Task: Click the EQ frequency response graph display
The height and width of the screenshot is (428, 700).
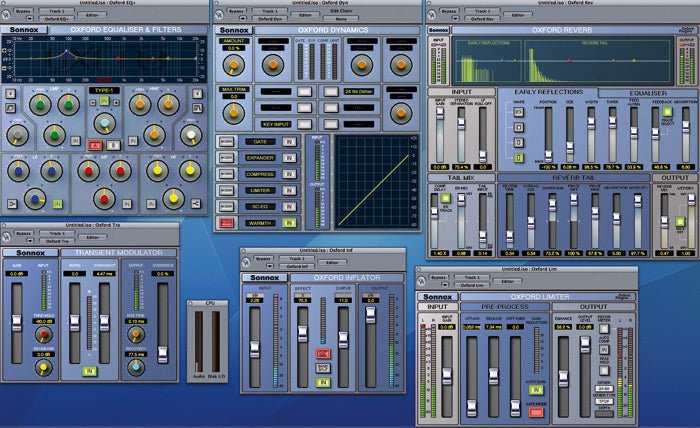Action: tap(104, 59)
